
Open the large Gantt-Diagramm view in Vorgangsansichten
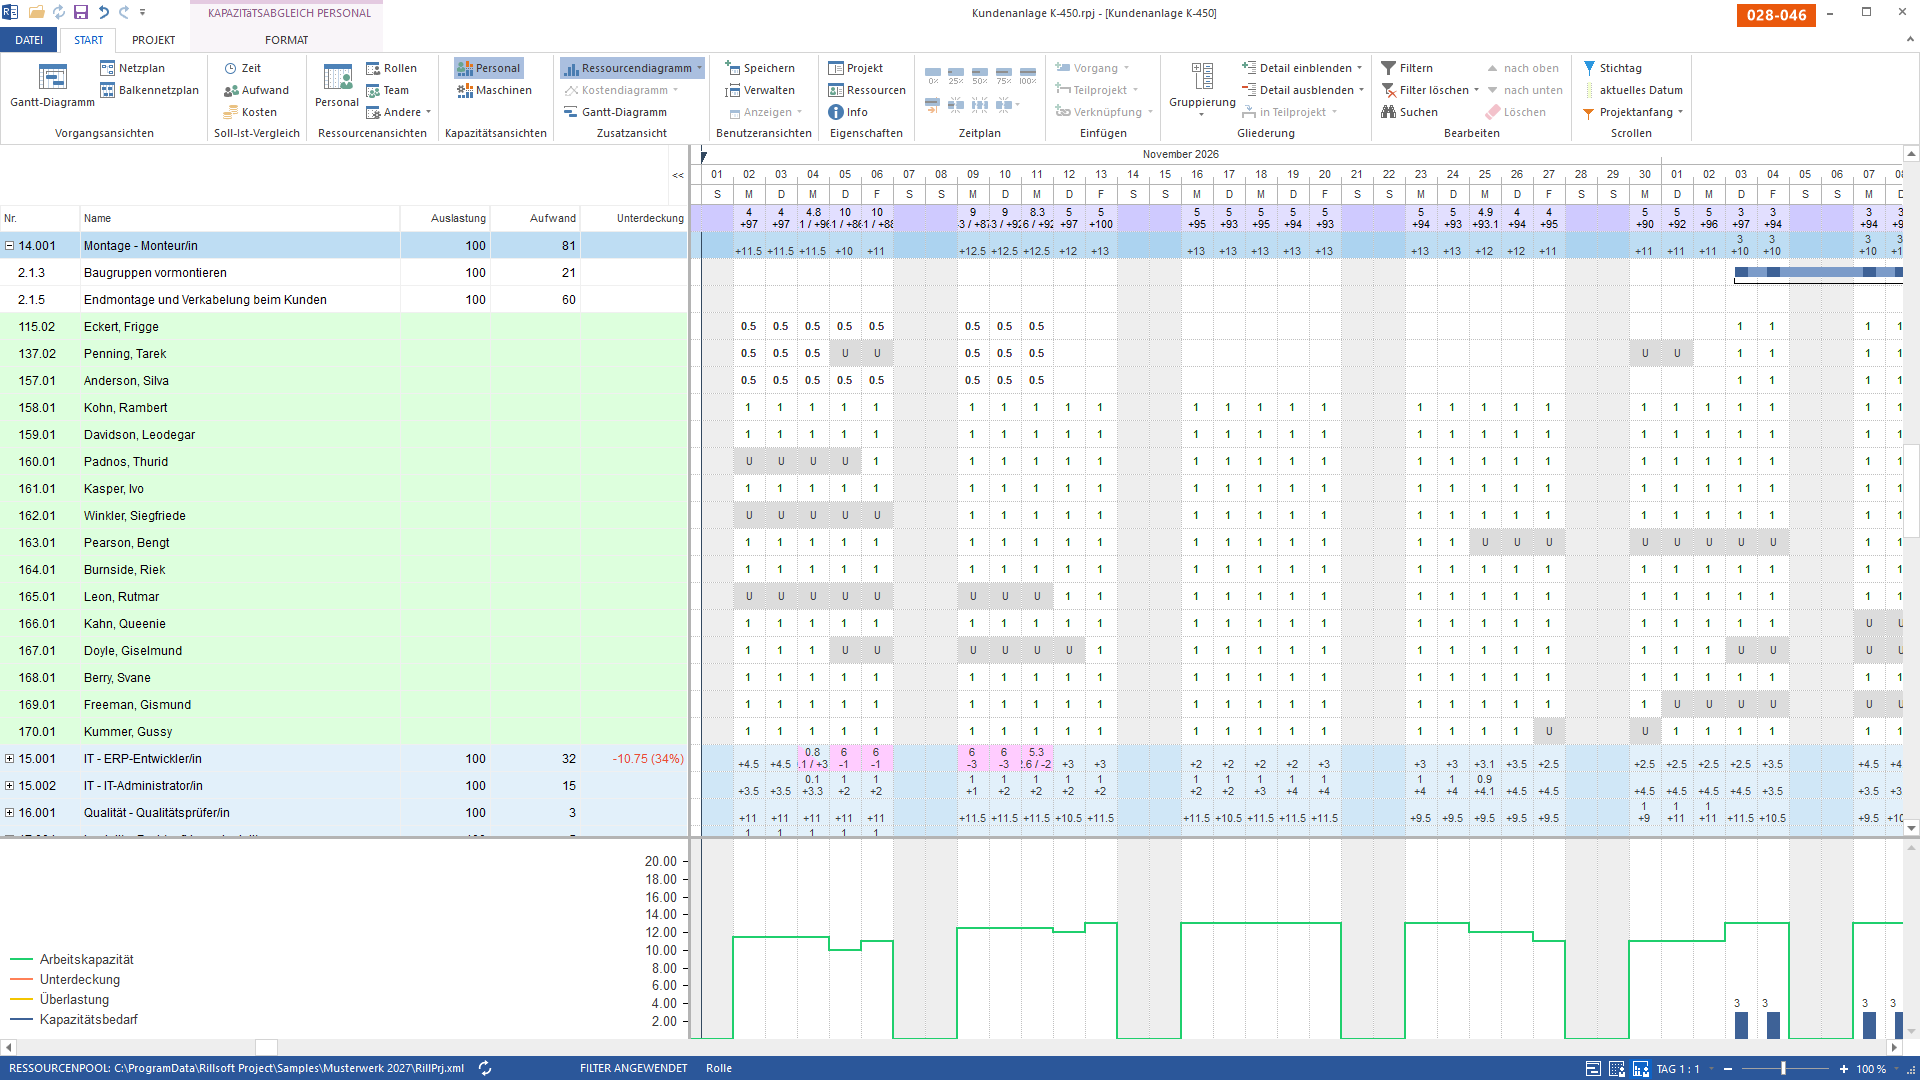(52, 86)
